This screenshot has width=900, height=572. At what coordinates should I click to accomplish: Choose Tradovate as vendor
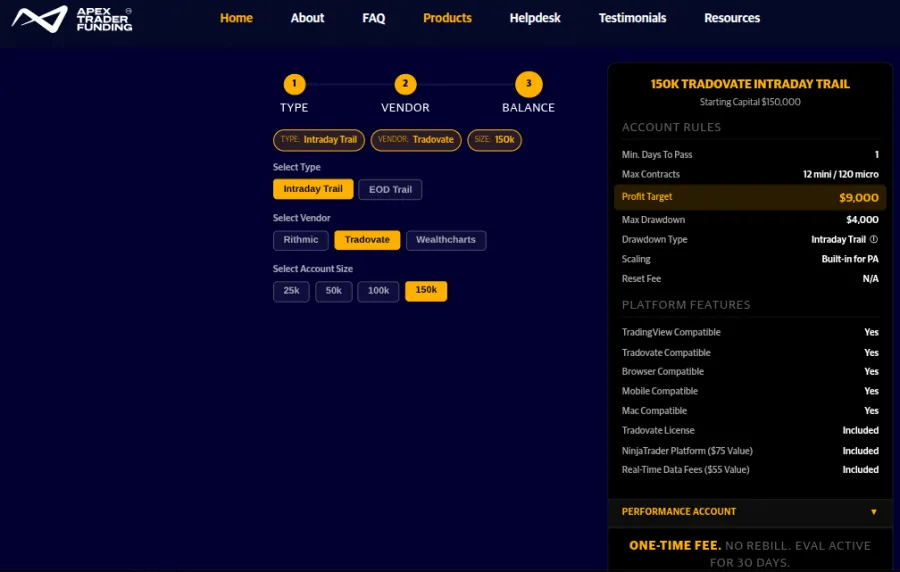click(367, 240)
